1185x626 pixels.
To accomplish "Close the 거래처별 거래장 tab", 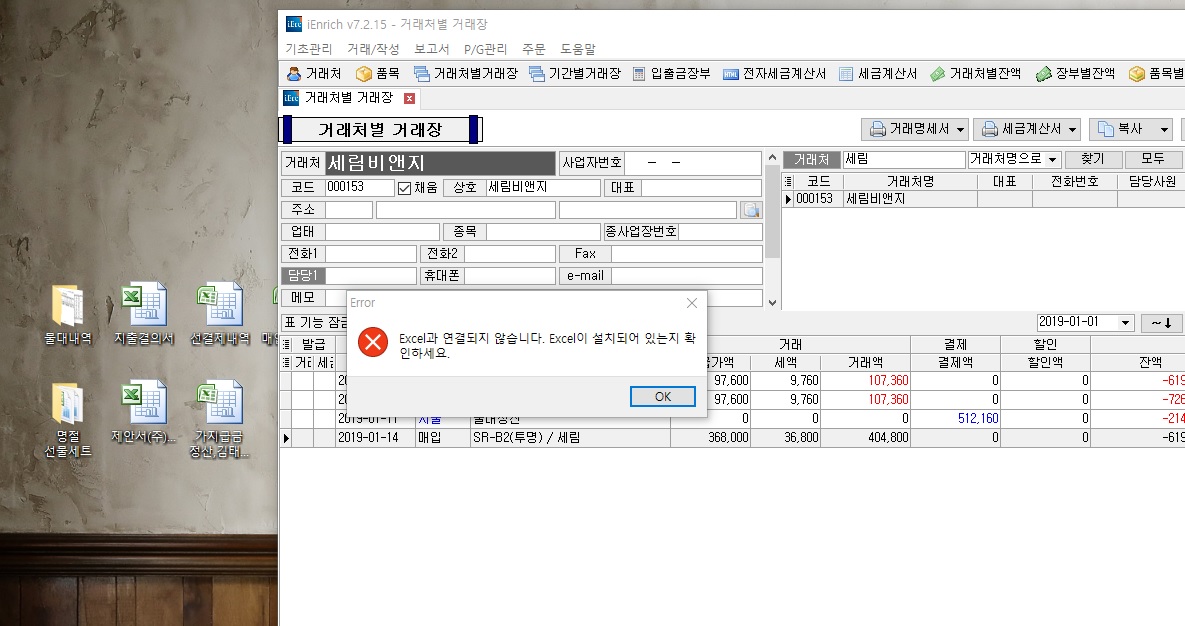I will tap(409, 98).
